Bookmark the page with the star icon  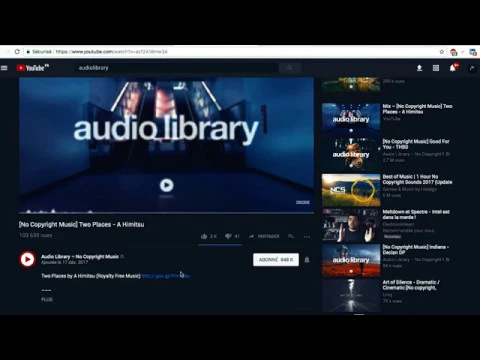point(442,52)
